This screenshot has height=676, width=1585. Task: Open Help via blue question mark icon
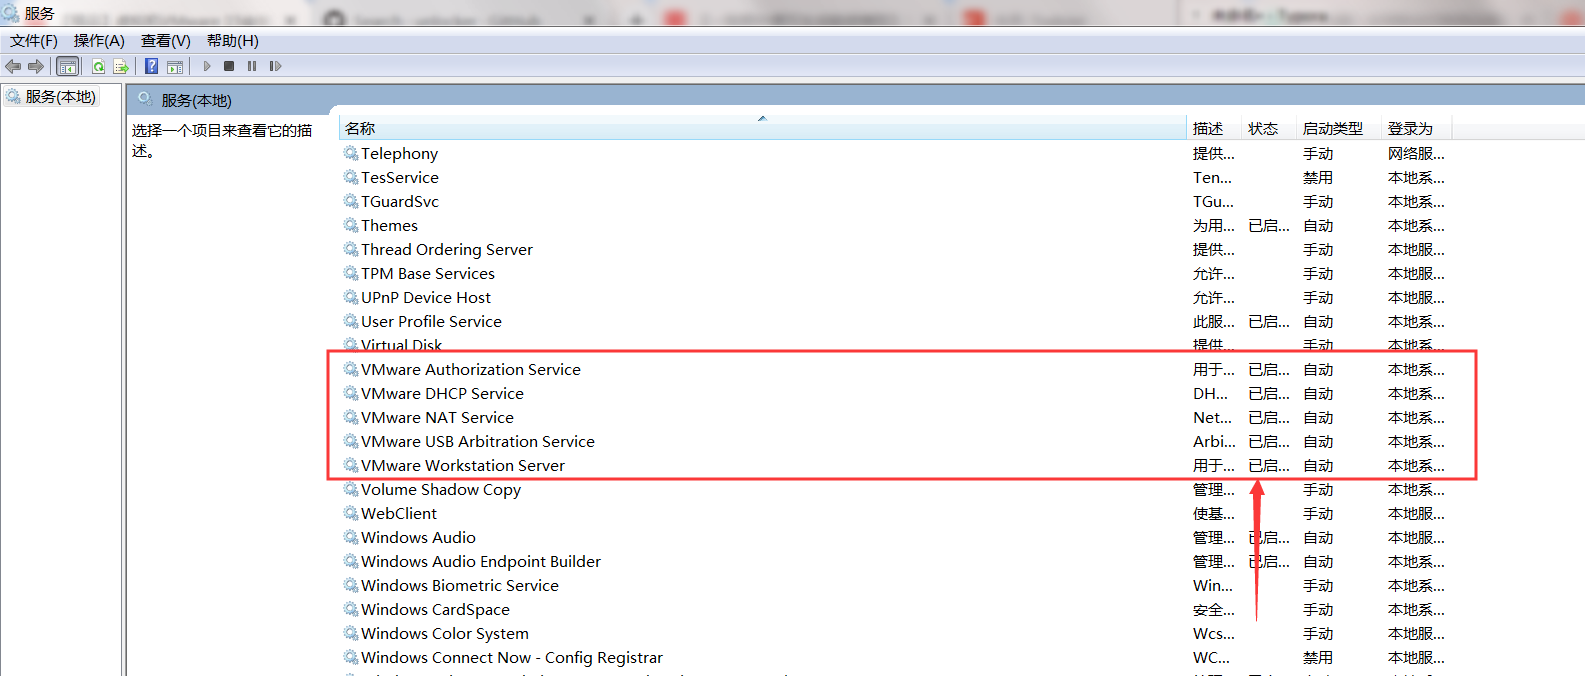pos(151,66)
